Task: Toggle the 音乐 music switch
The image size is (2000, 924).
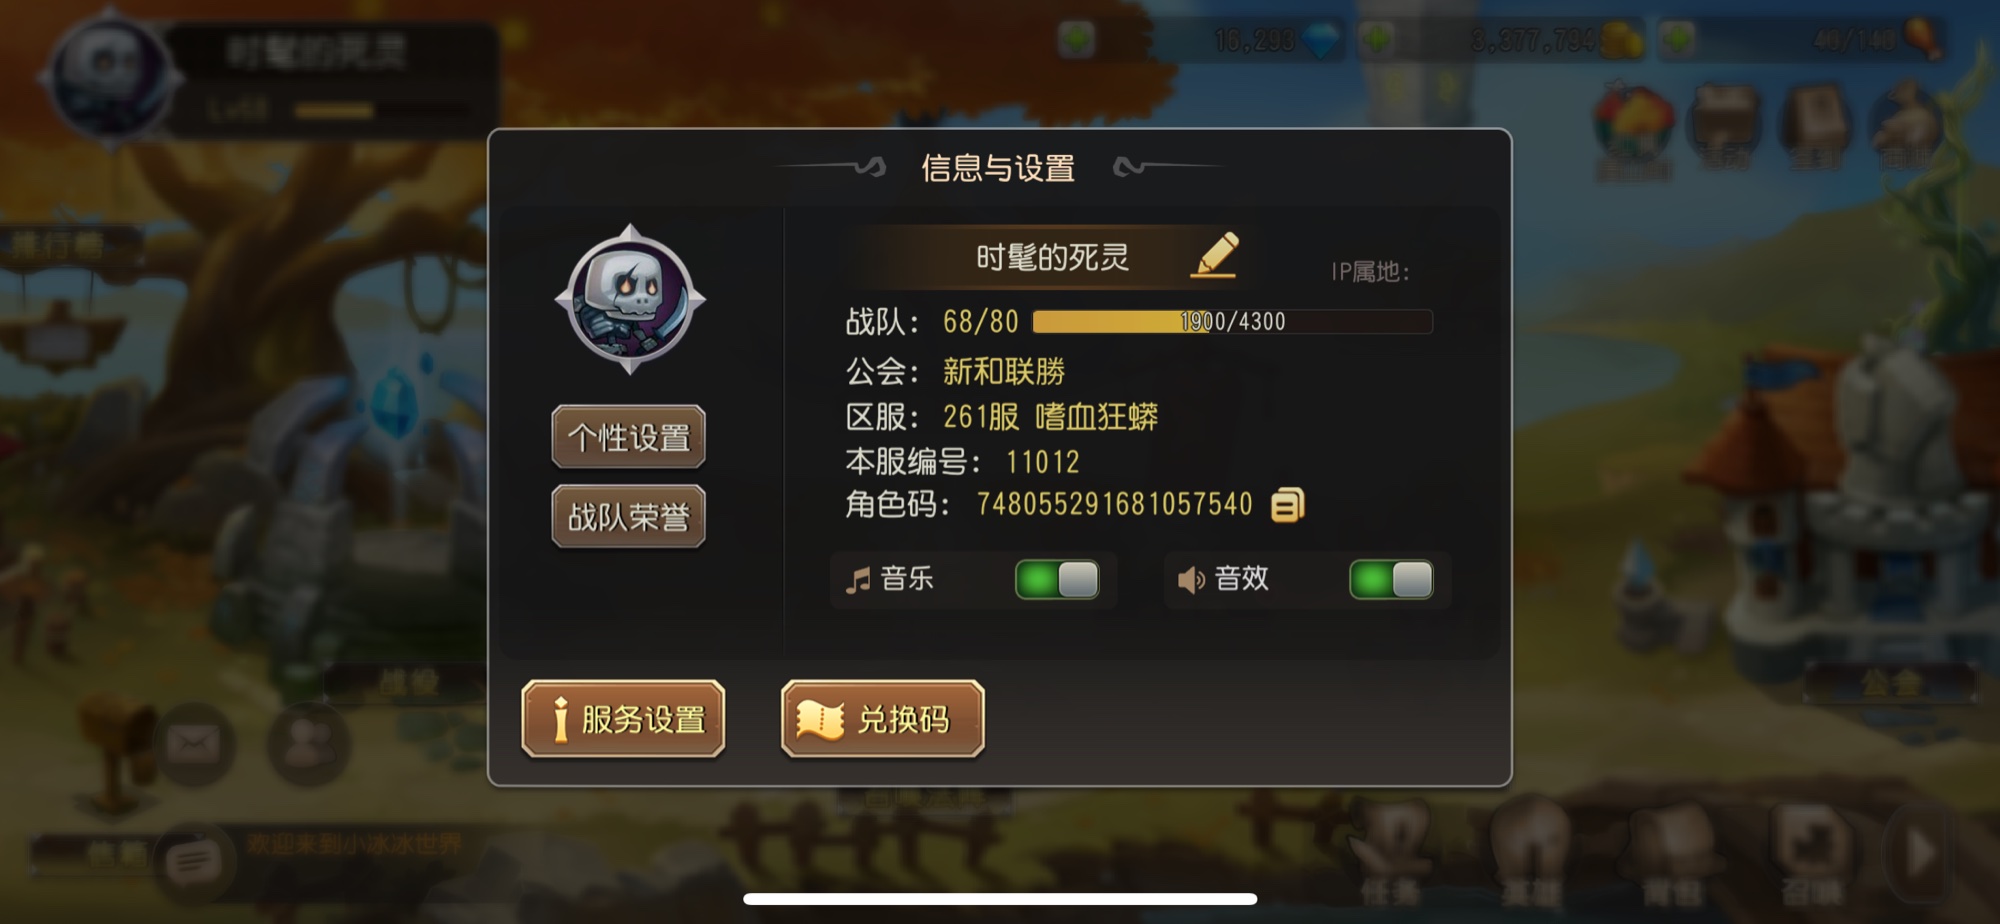Action: [1057, 580]
